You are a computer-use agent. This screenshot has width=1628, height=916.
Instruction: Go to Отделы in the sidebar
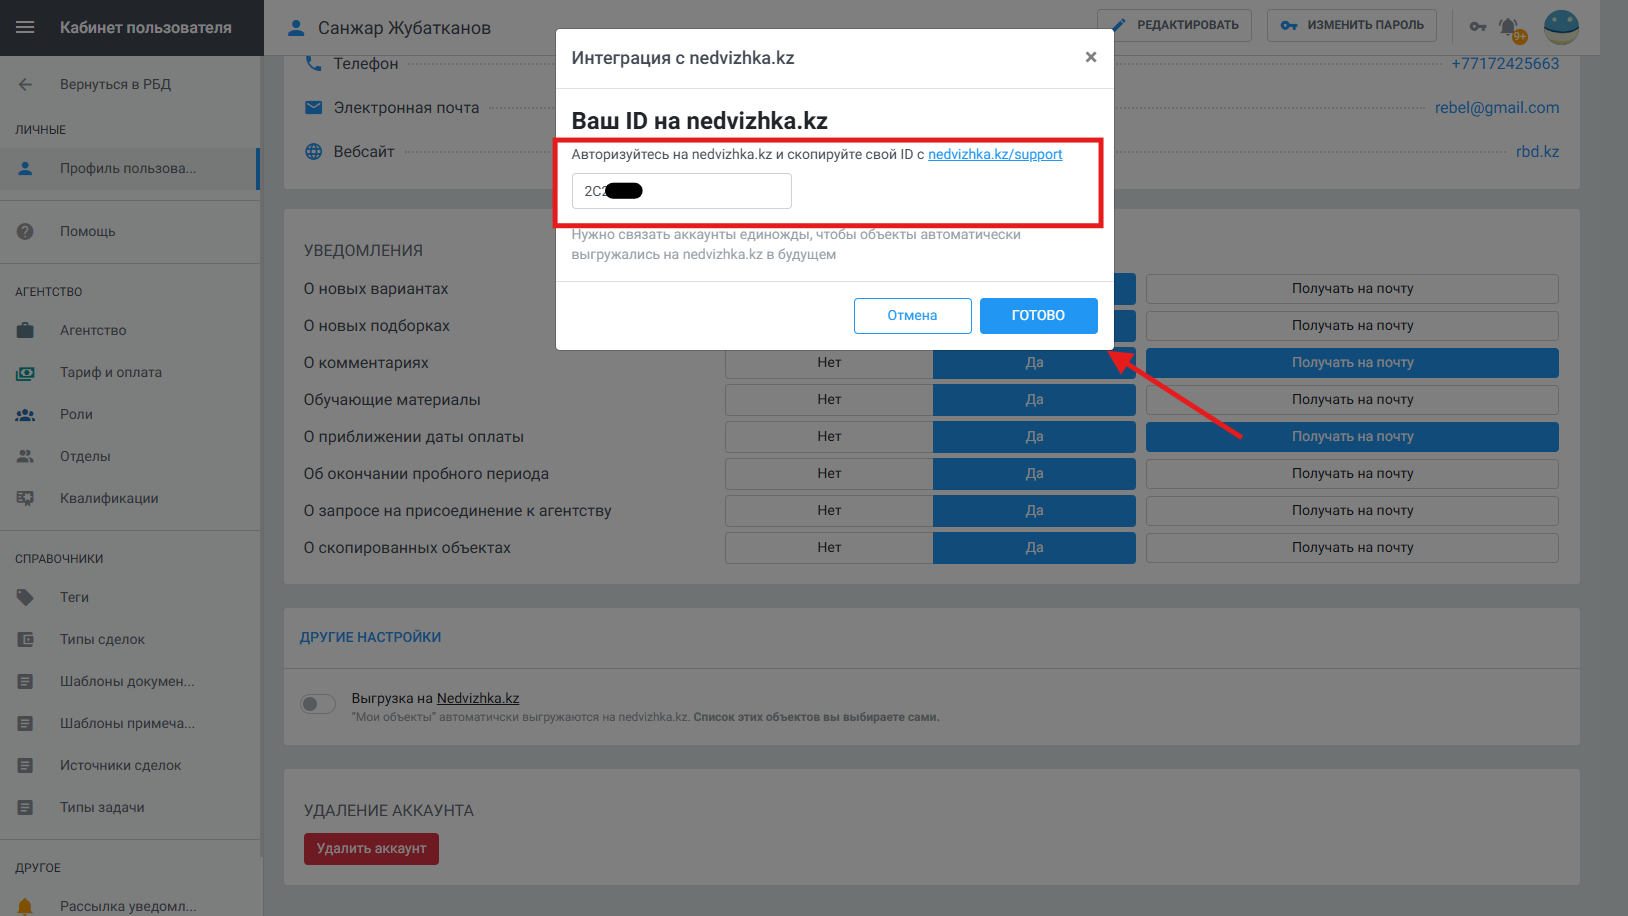(130, 456)
